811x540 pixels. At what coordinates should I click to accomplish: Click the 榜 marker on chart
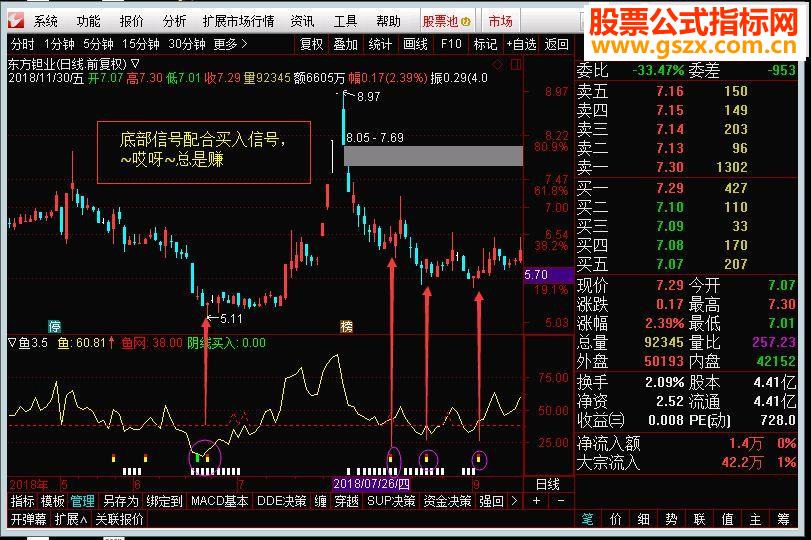coord(346,326)
